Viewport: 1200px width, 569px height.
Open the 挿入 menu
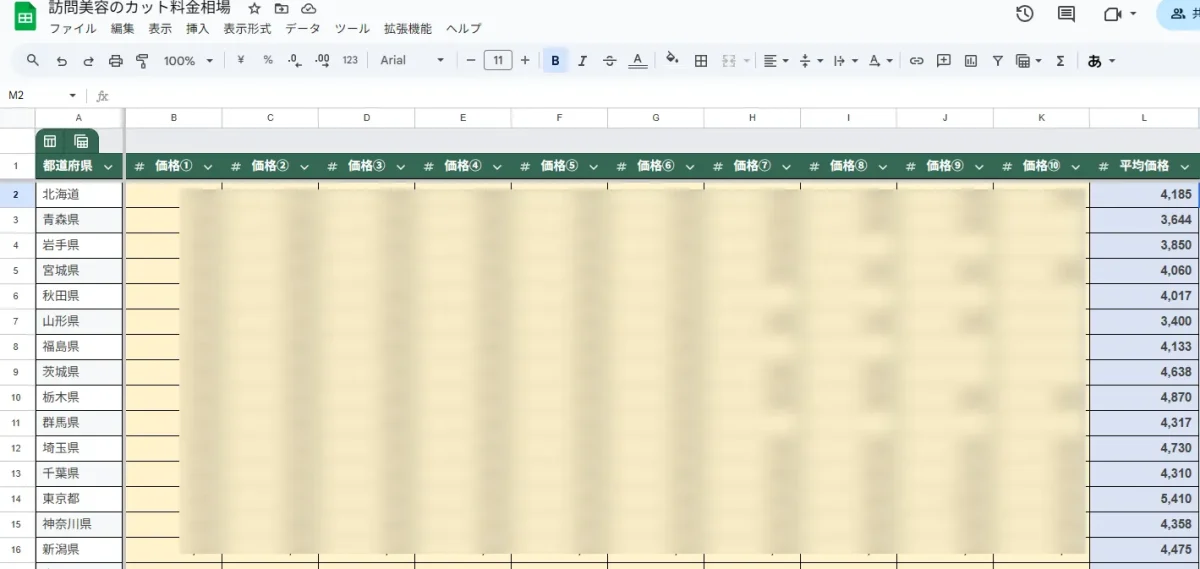pyautogui.click(x=197, y=28)
